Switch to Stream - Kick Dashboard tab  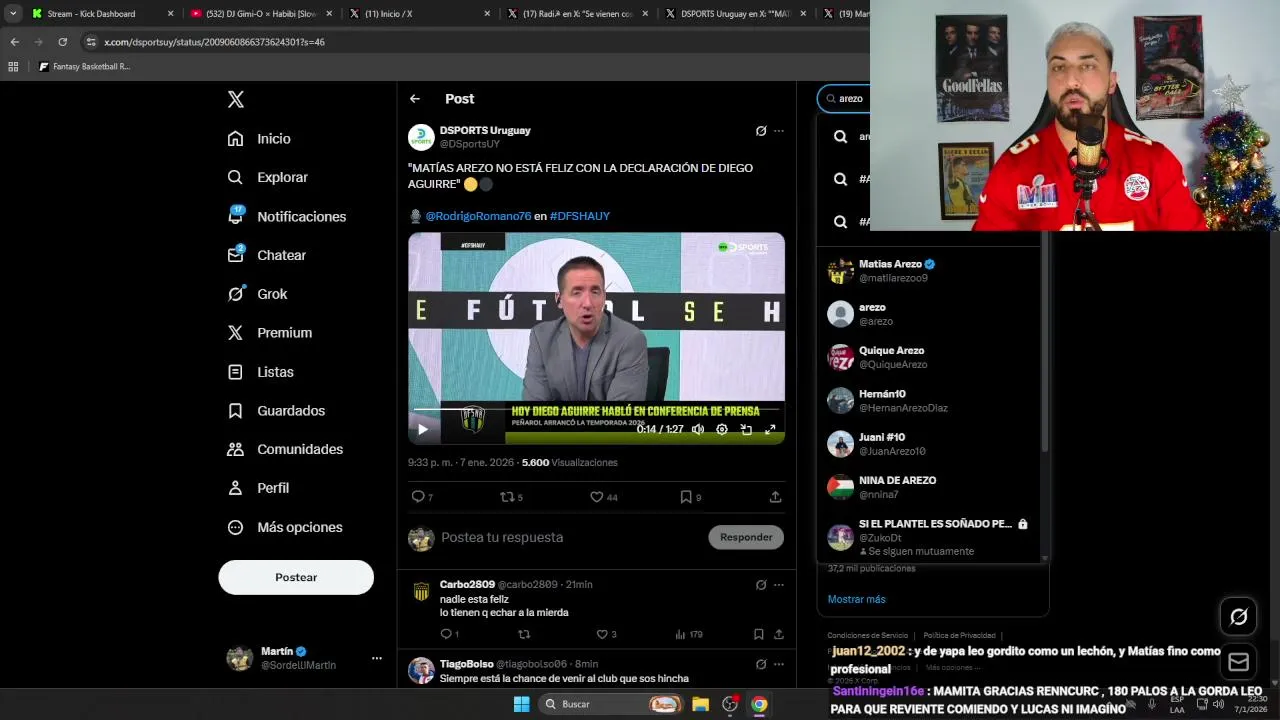coord(100,14)
